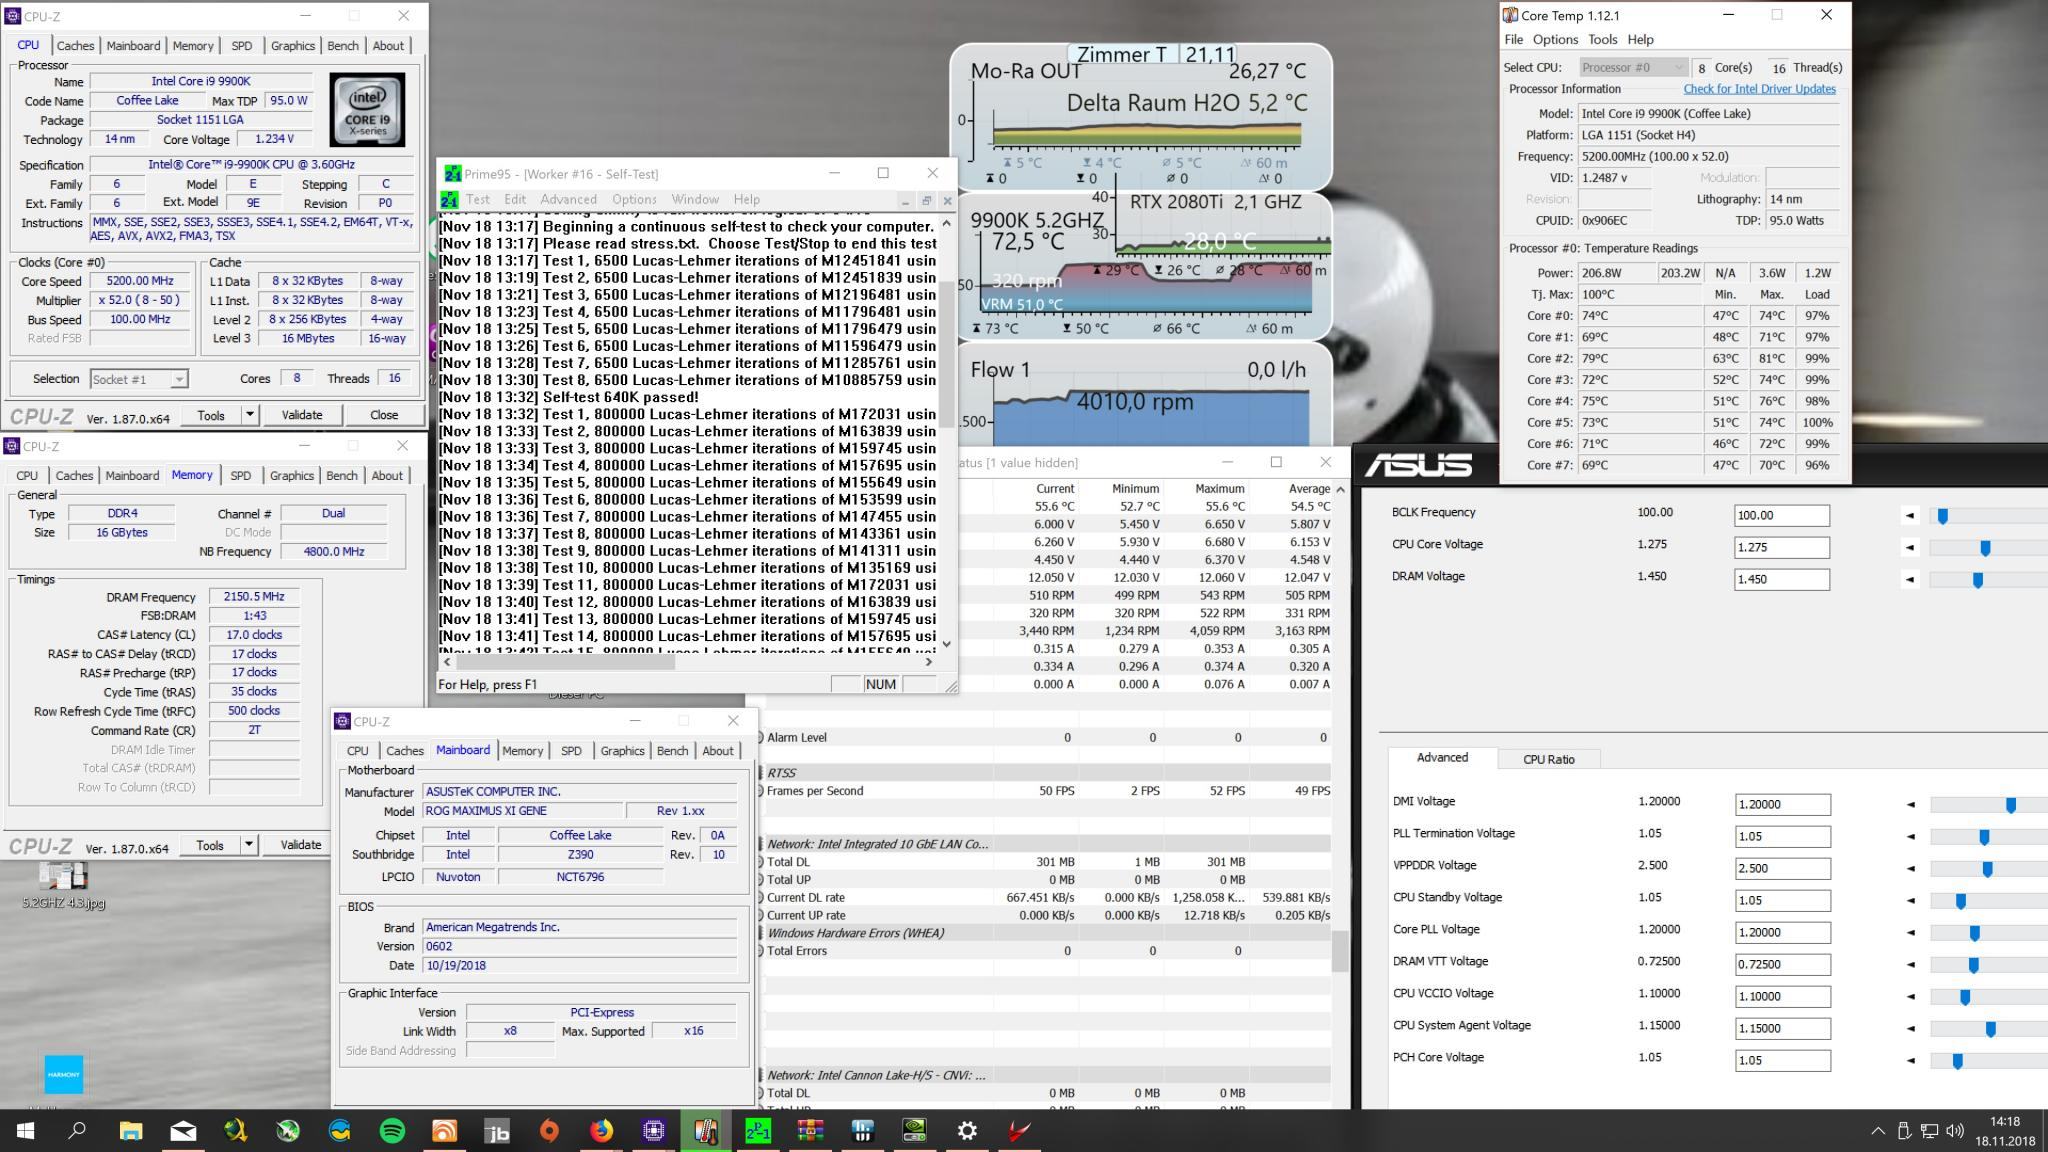This screenshot has width=2048, height=1152.
Task: Click the decrease arrow next to DMI Voltage slider
Action: [1910, 804]
